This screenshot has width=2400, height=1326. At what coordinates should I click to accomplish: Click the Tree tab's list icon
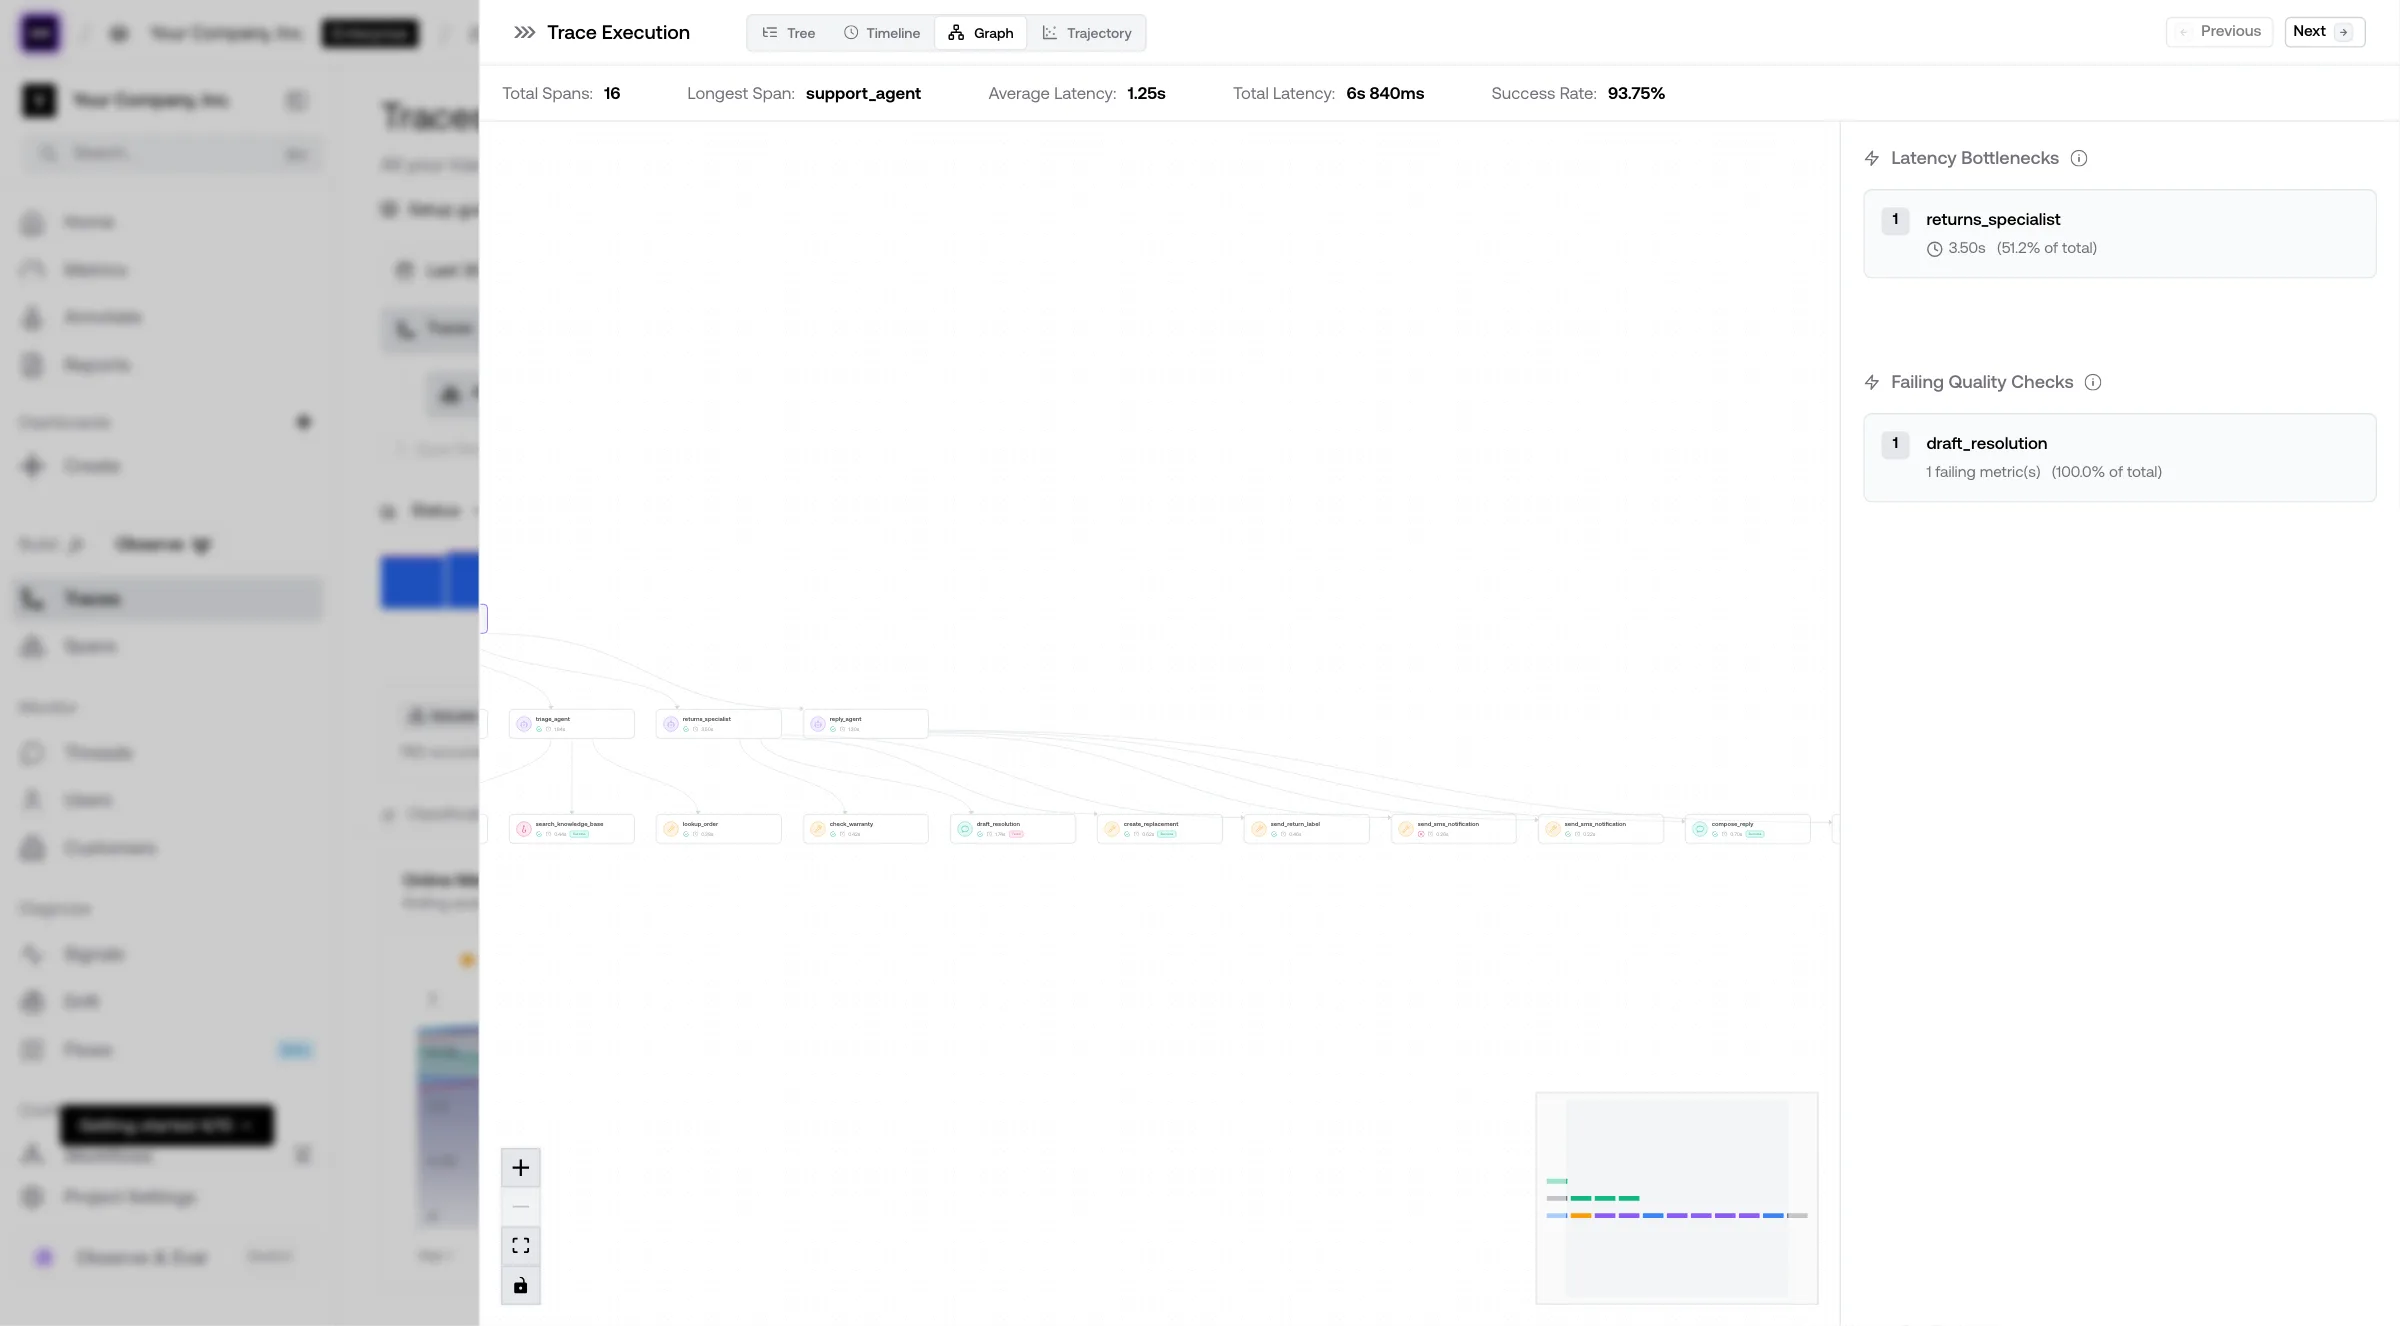[769, 33]
